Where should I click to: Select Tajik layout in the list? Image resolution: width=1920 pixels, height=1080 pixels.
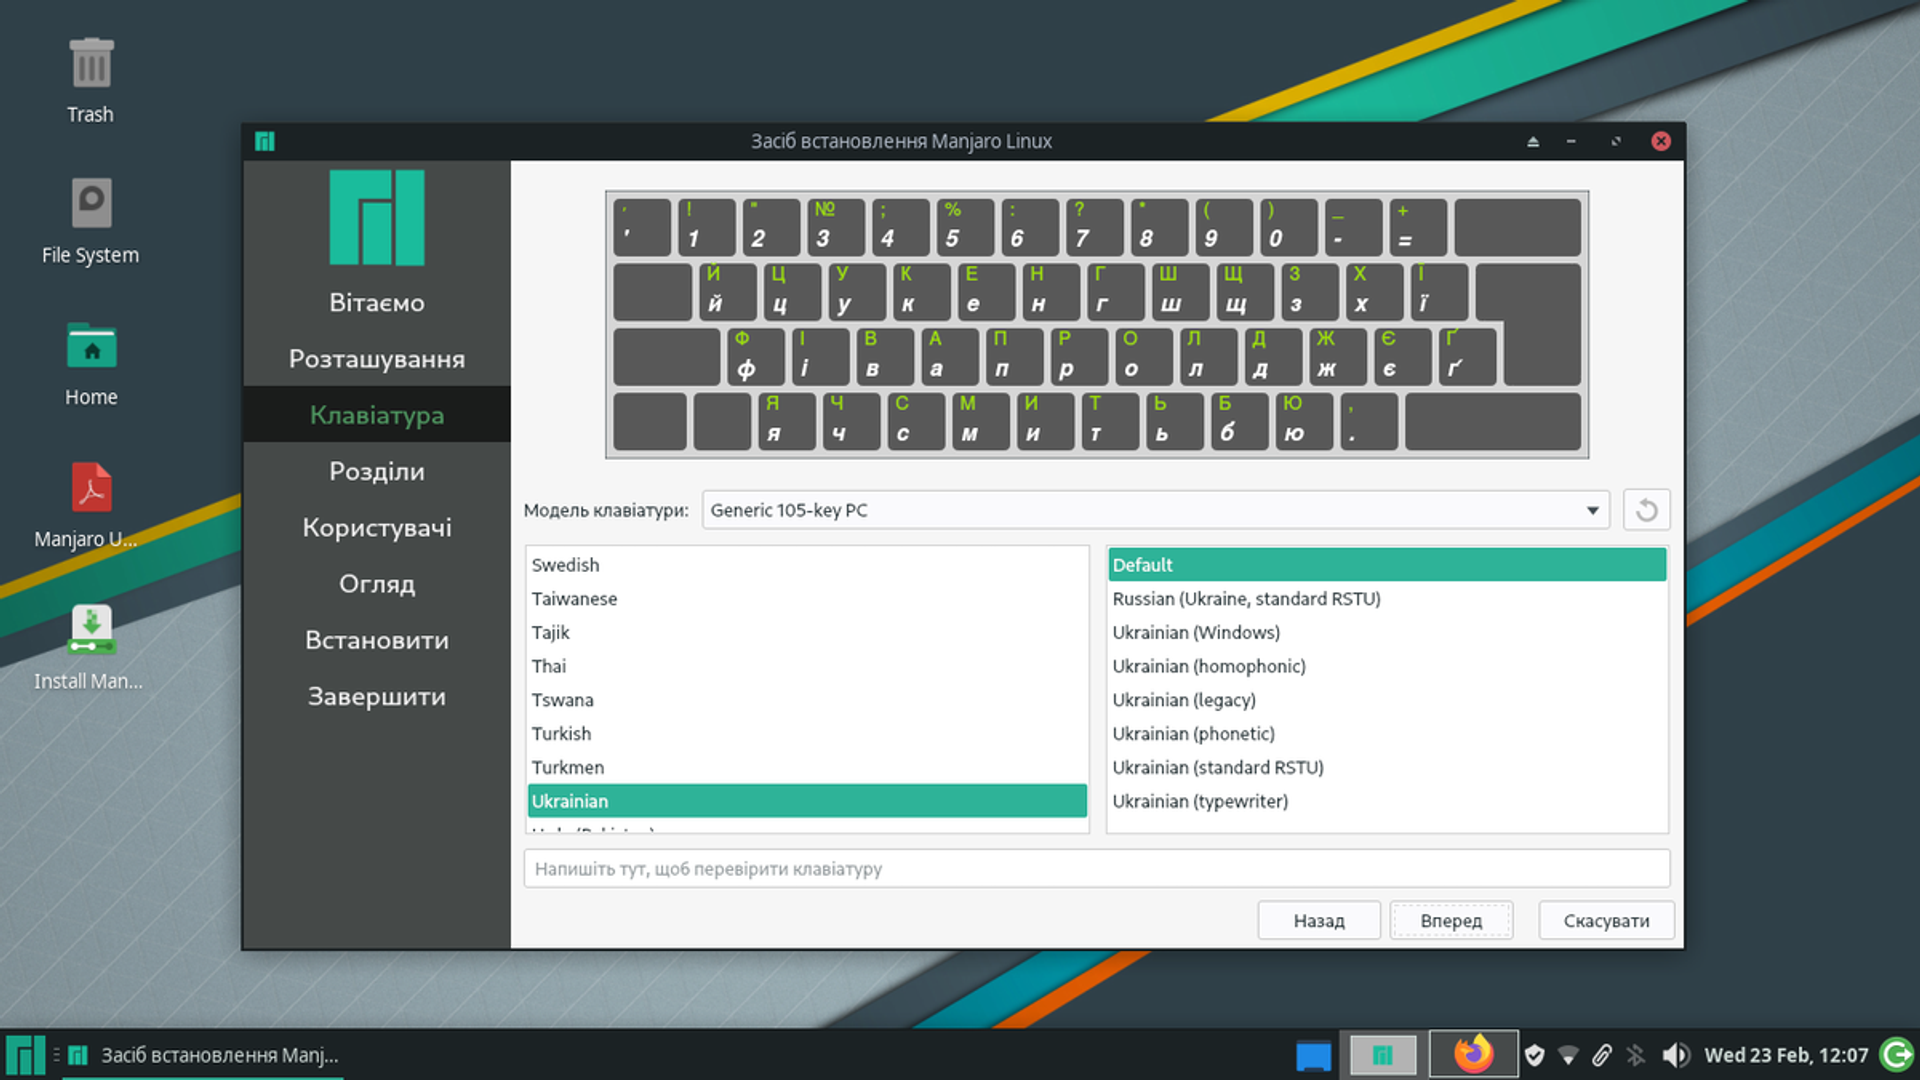[x=807, y=632]
